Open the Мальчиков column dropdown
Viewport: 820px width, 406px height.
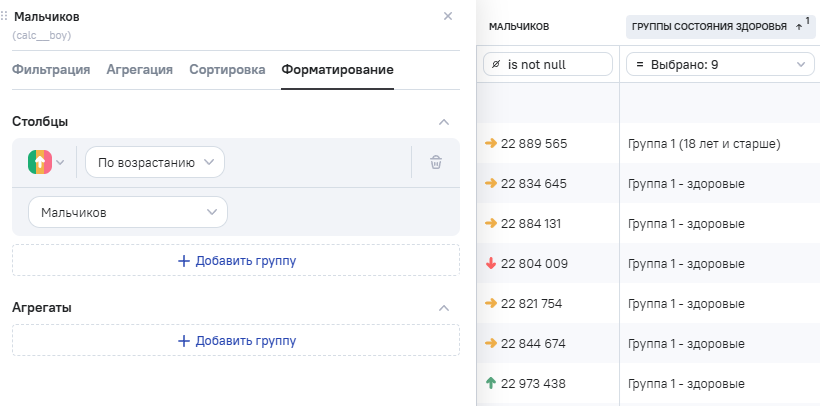(128, 212)
